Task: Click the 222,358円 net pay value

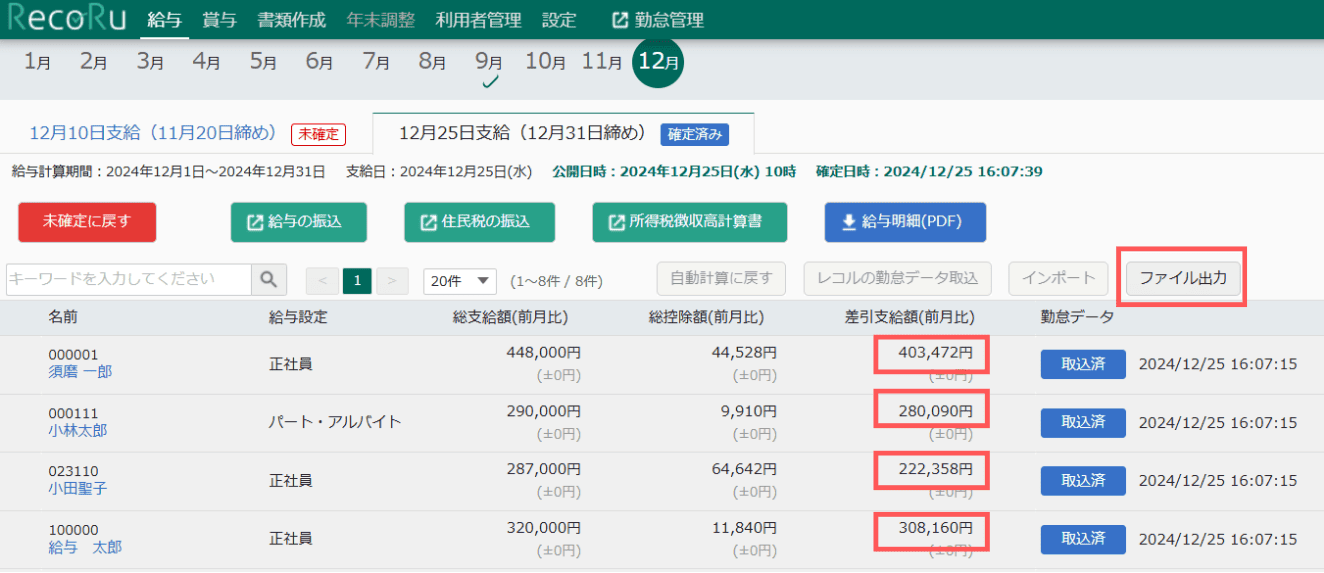Action: pos(935,469)
